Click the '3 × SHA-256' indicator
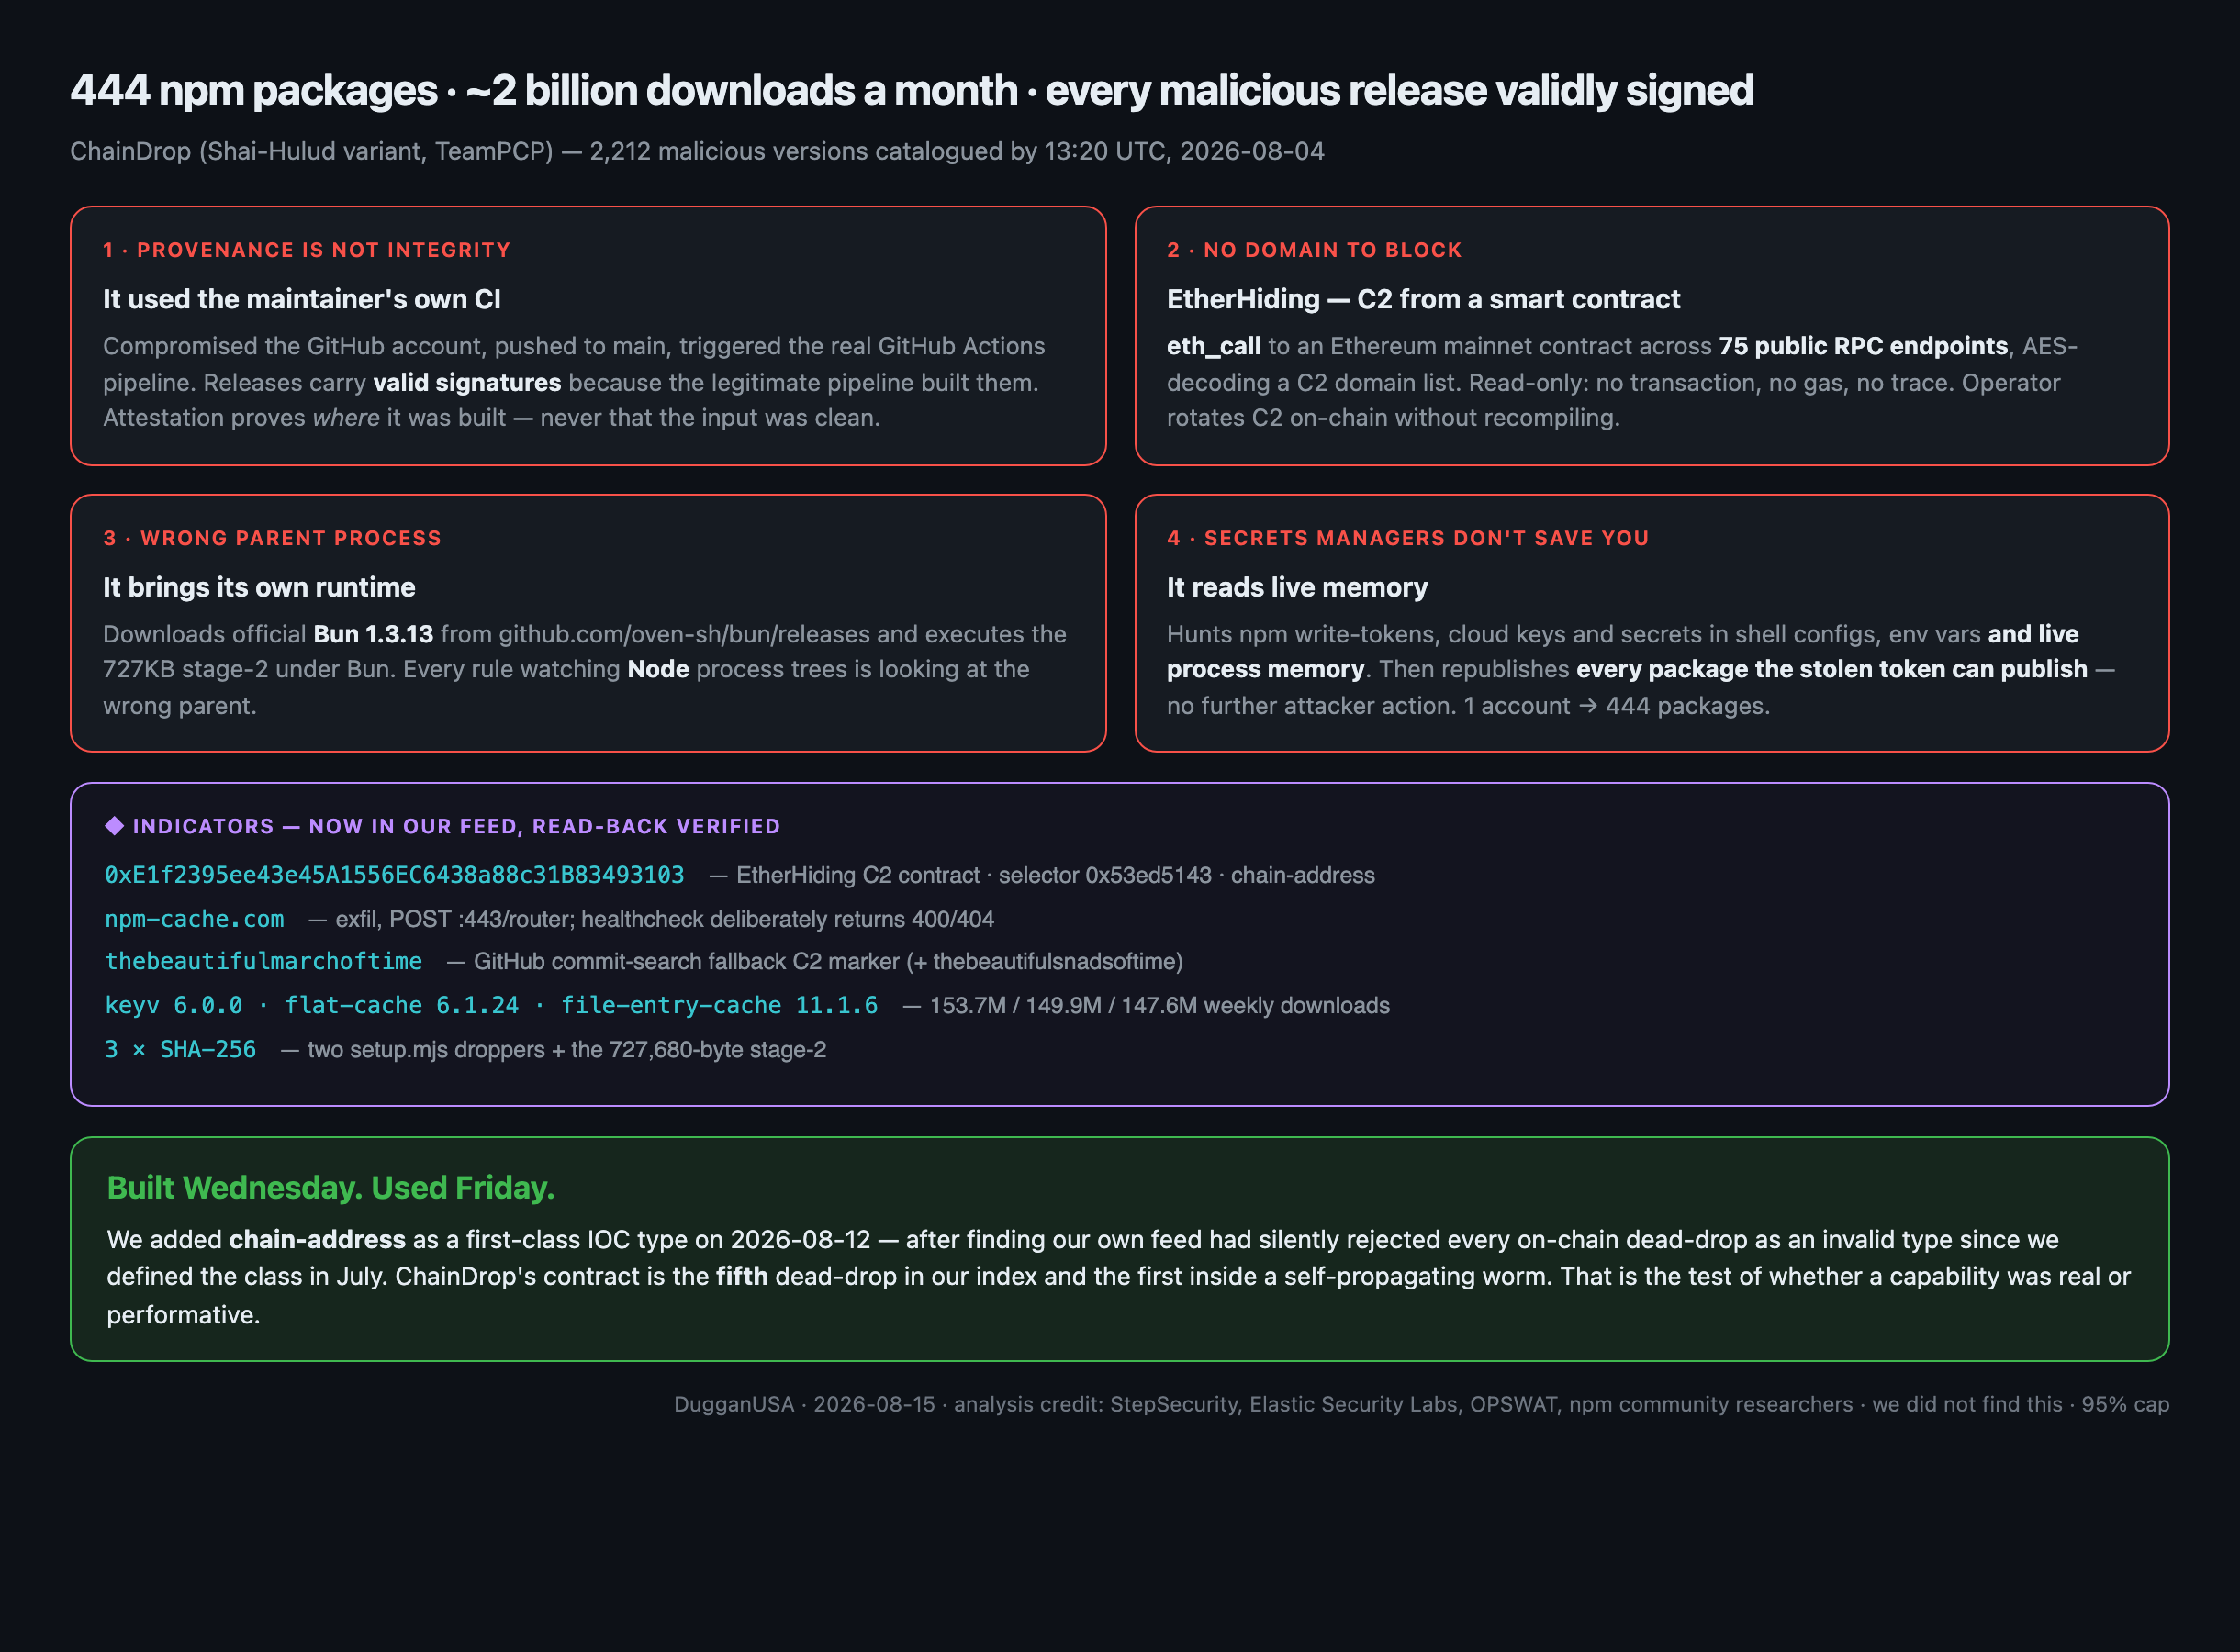The width and height of the screenshot is (2240, 1652). (x=180, y=1049)
